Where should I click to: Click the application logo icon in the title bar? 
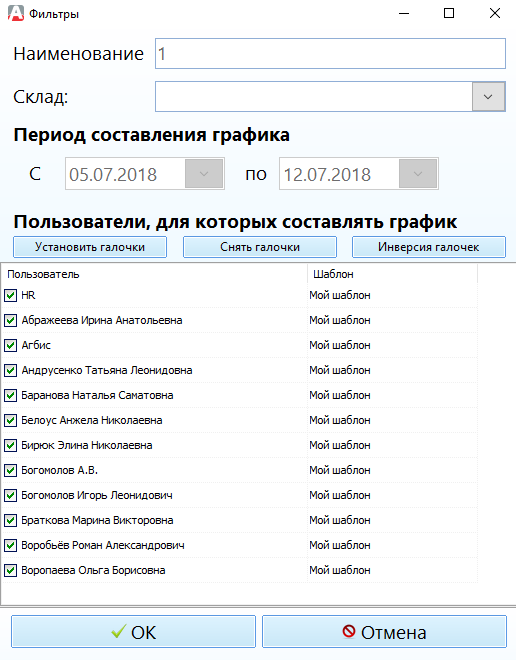click(16, 13)
